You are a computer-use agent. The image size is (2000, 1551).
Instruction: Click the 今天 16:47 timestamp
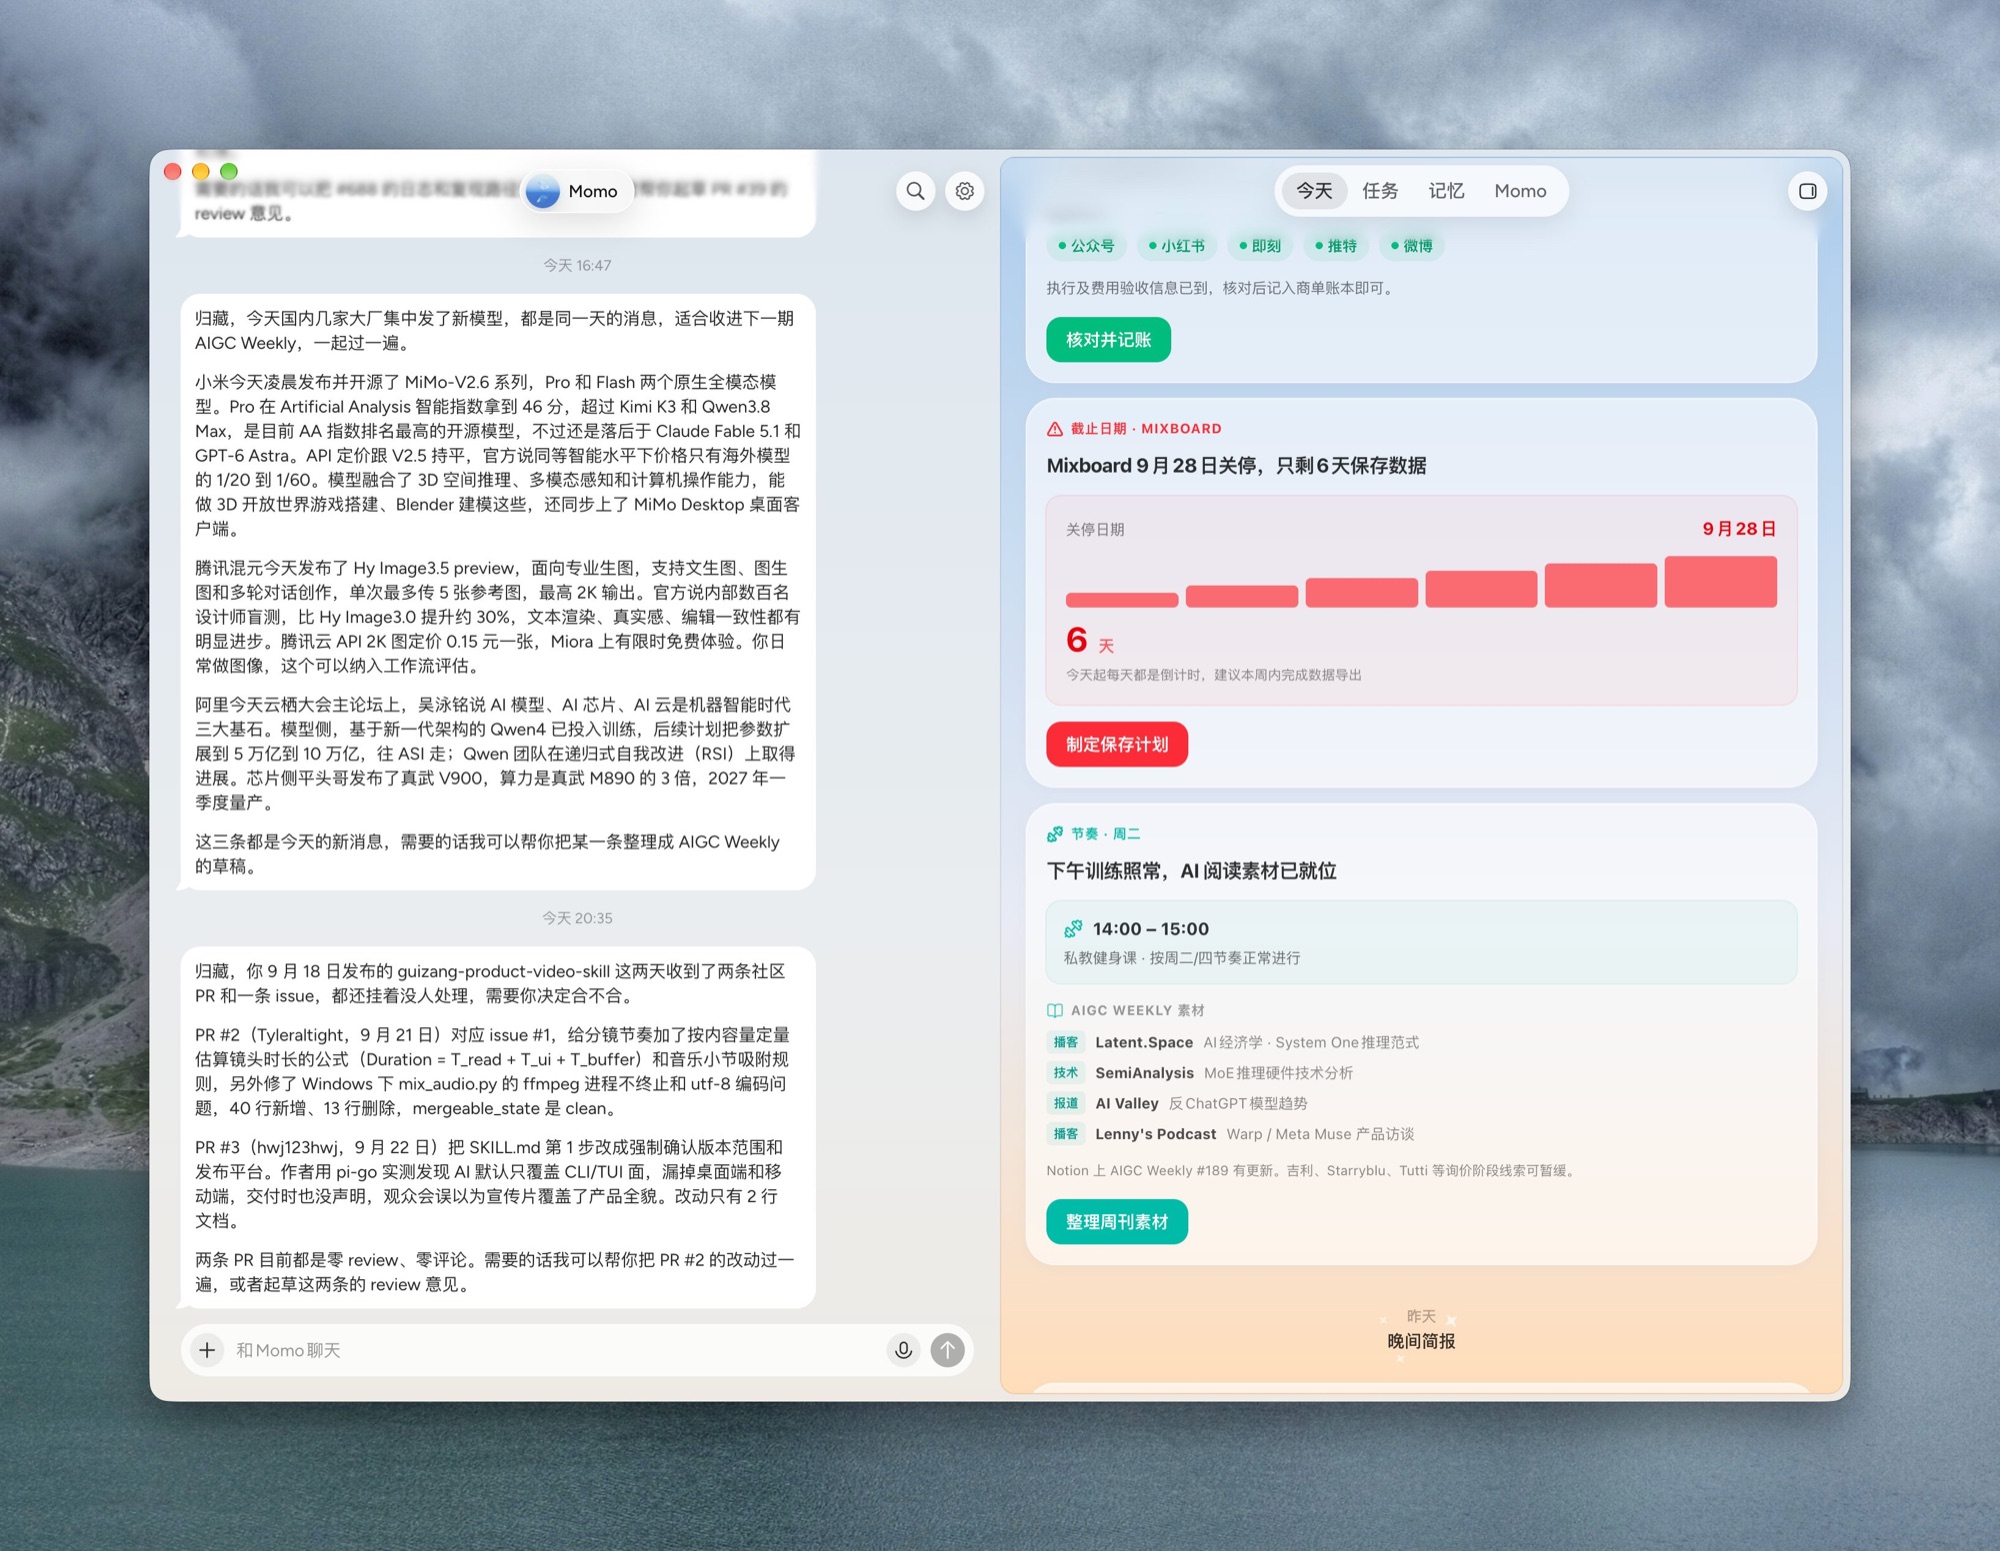[x=577, y=265]
